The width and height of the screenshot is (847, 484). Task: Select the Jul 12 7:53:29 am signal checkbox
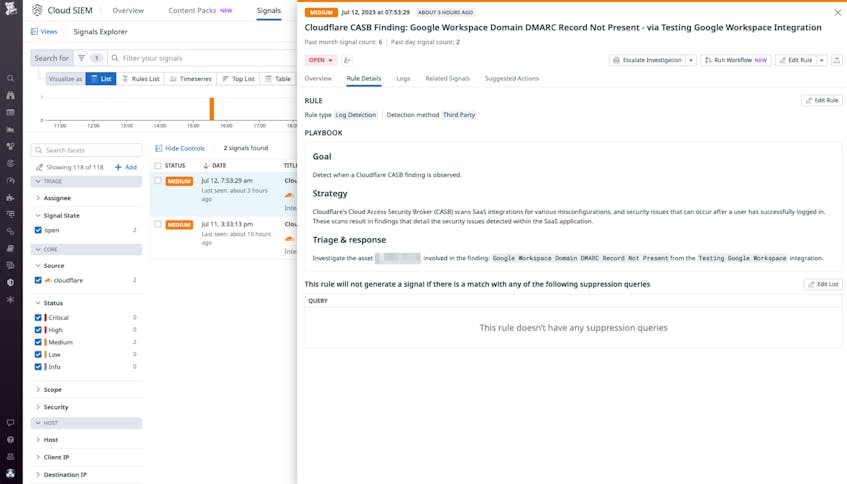(158, 180)
